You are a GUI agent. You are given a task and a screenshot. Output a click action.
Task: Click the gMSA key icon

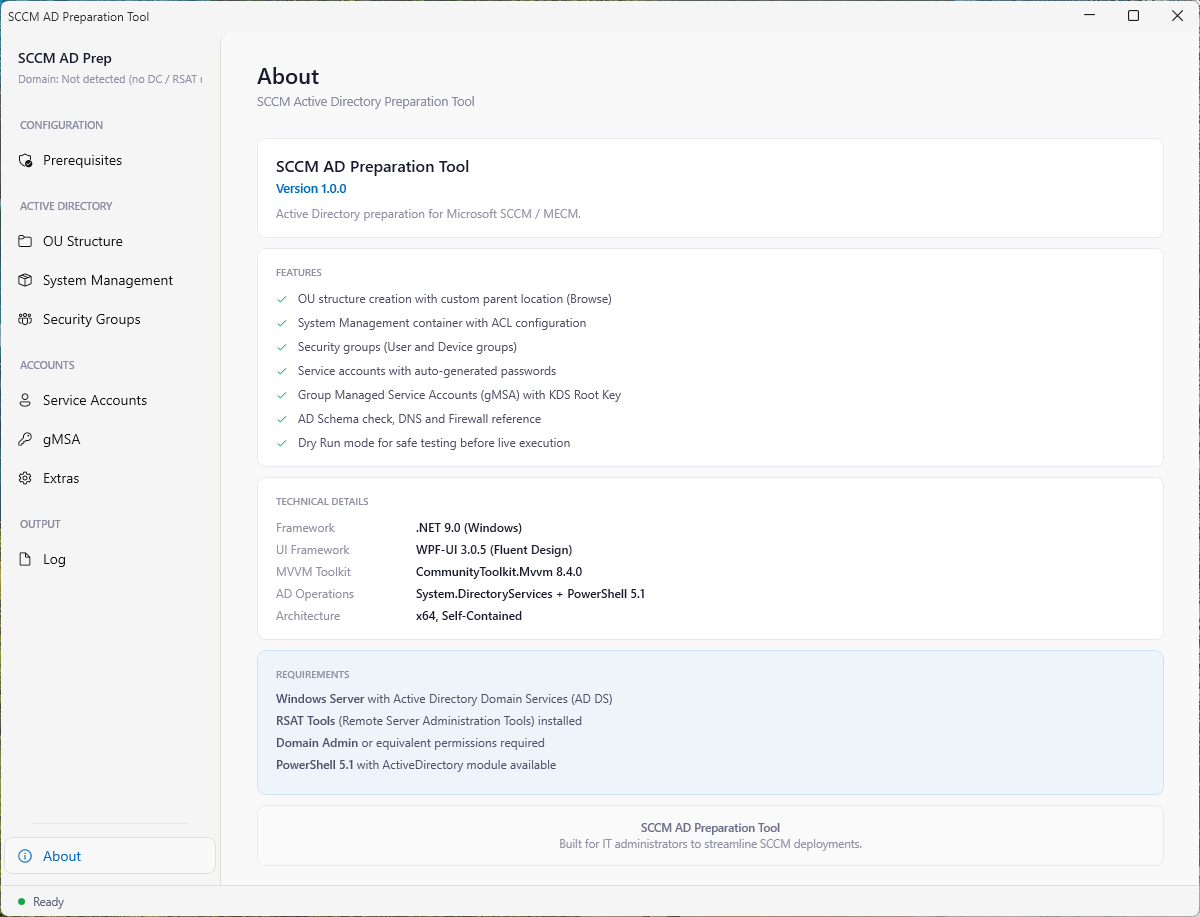(x=25, y=440)
